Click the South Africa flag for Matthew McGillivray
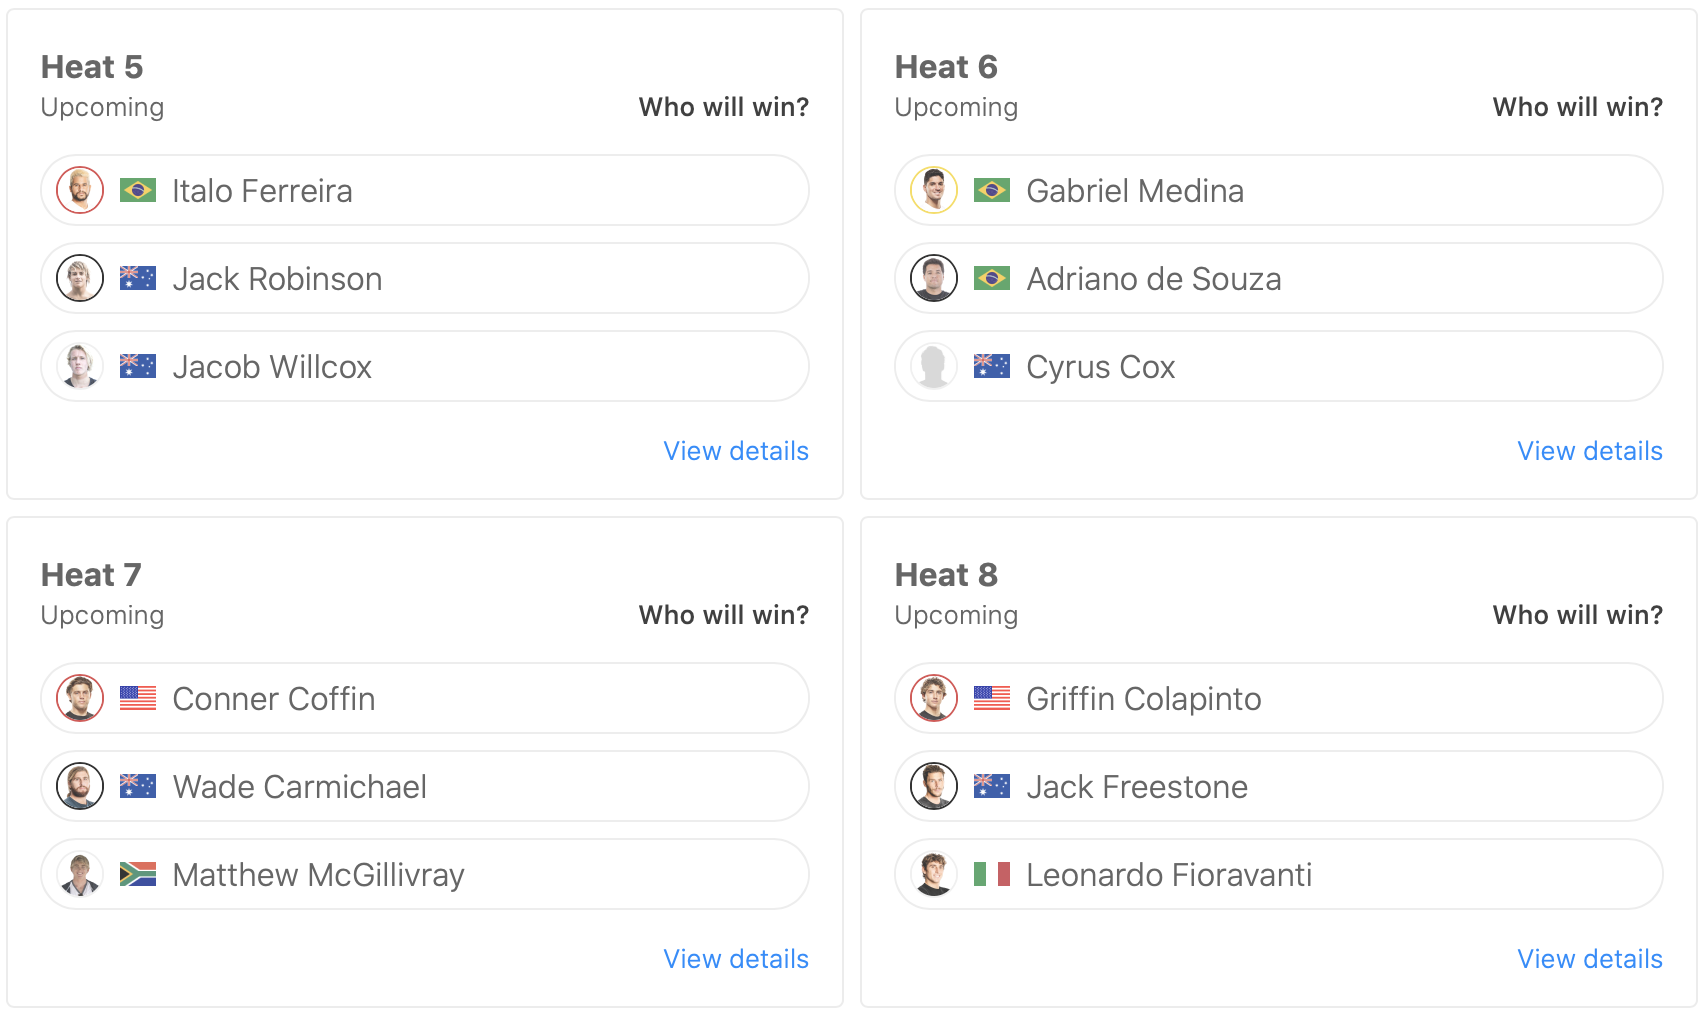Image resolution: width=1706 pixels, height=1018 pixels. [x=138, y=874]
